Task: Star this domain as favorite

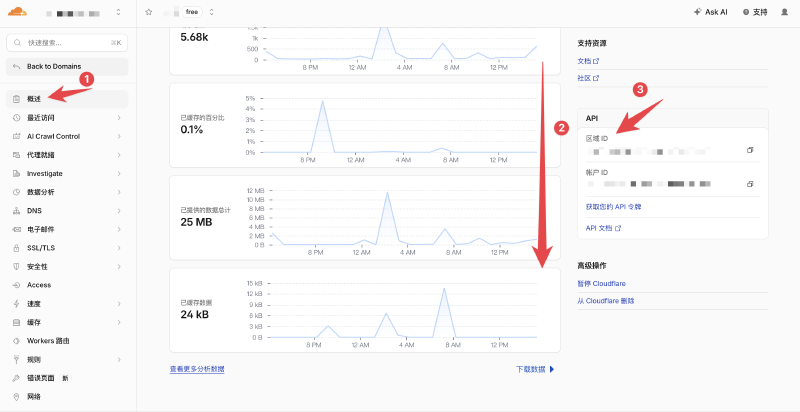Action: (x=148, y=12)
